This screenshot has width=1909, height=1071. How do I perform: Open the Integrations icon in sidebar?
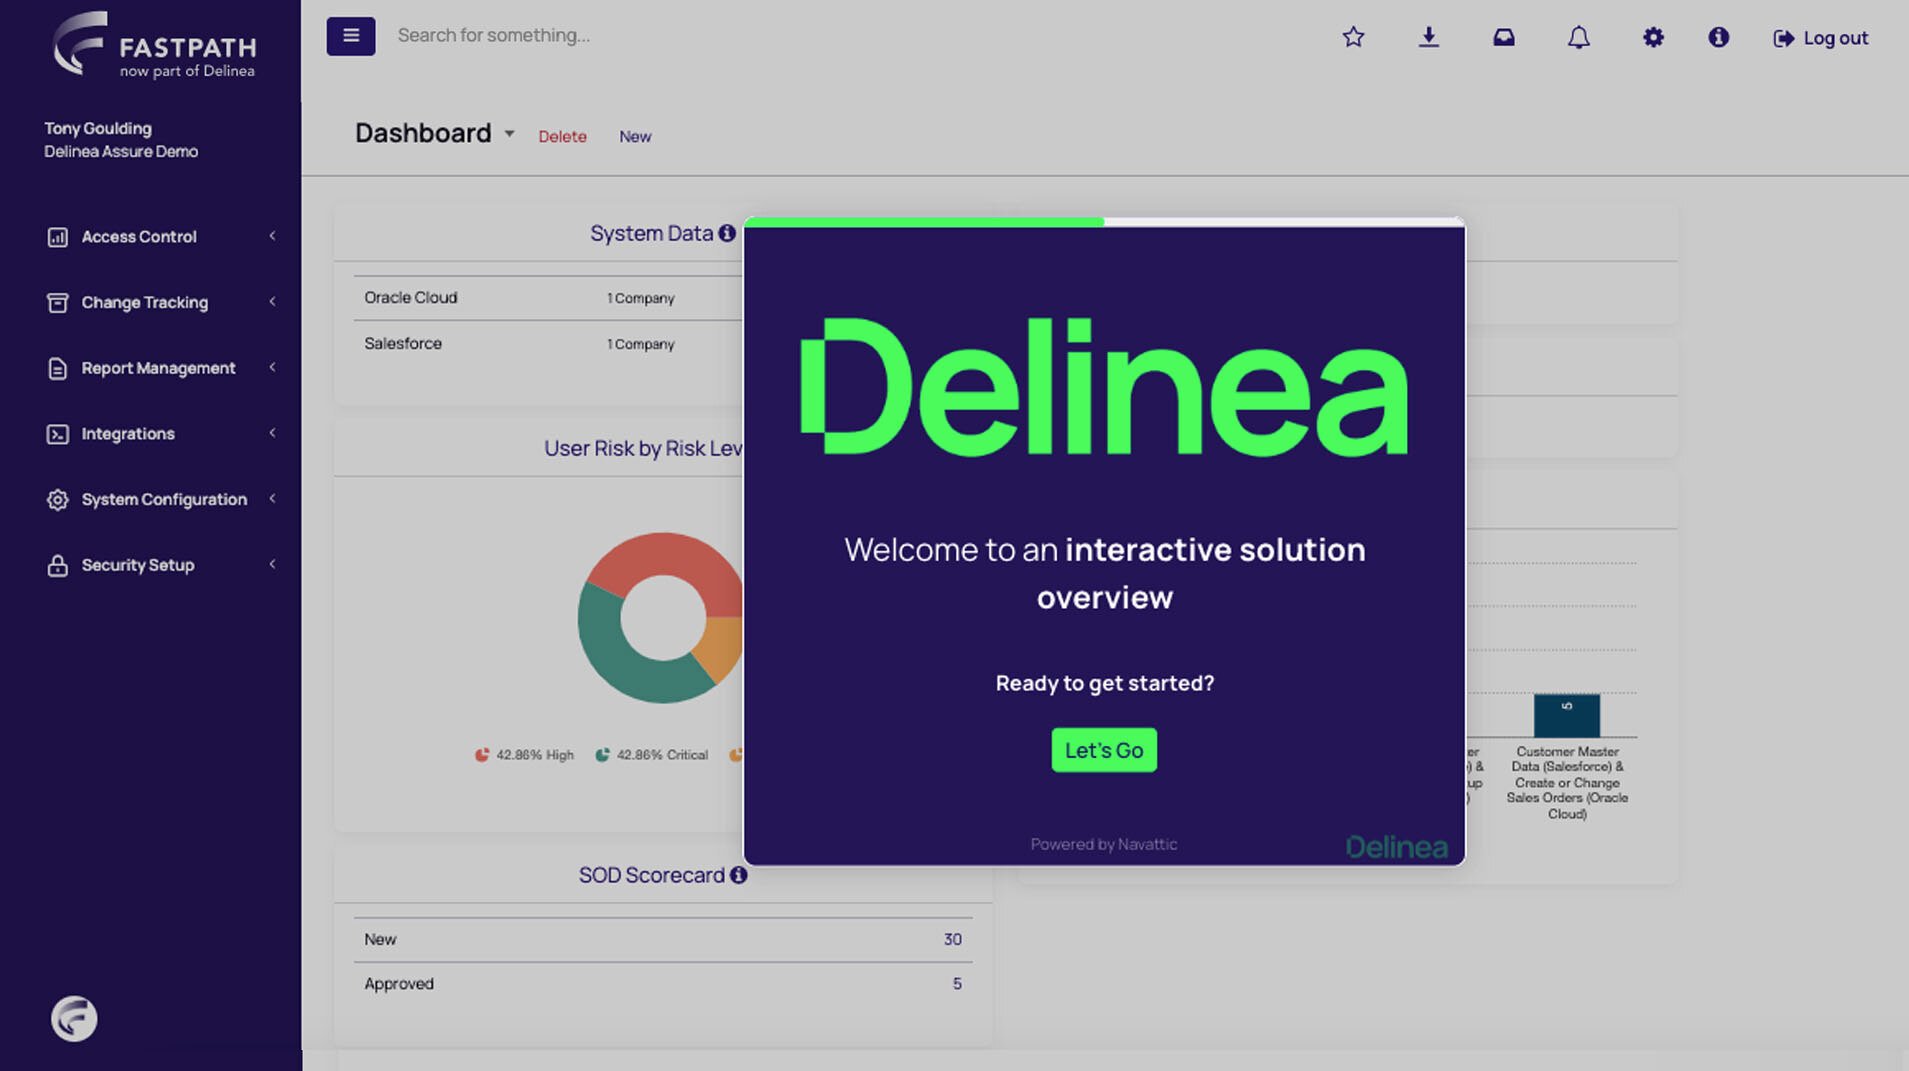[57, 433]
